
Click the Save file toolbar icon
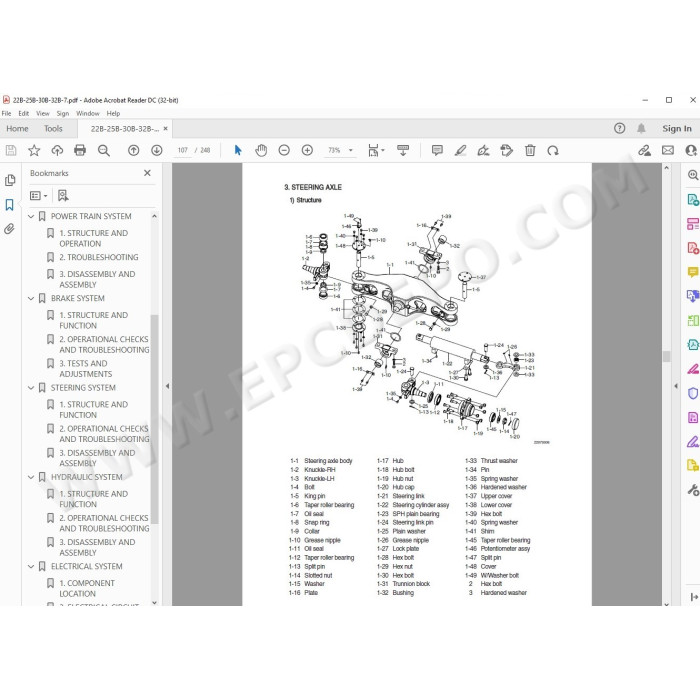11,150
